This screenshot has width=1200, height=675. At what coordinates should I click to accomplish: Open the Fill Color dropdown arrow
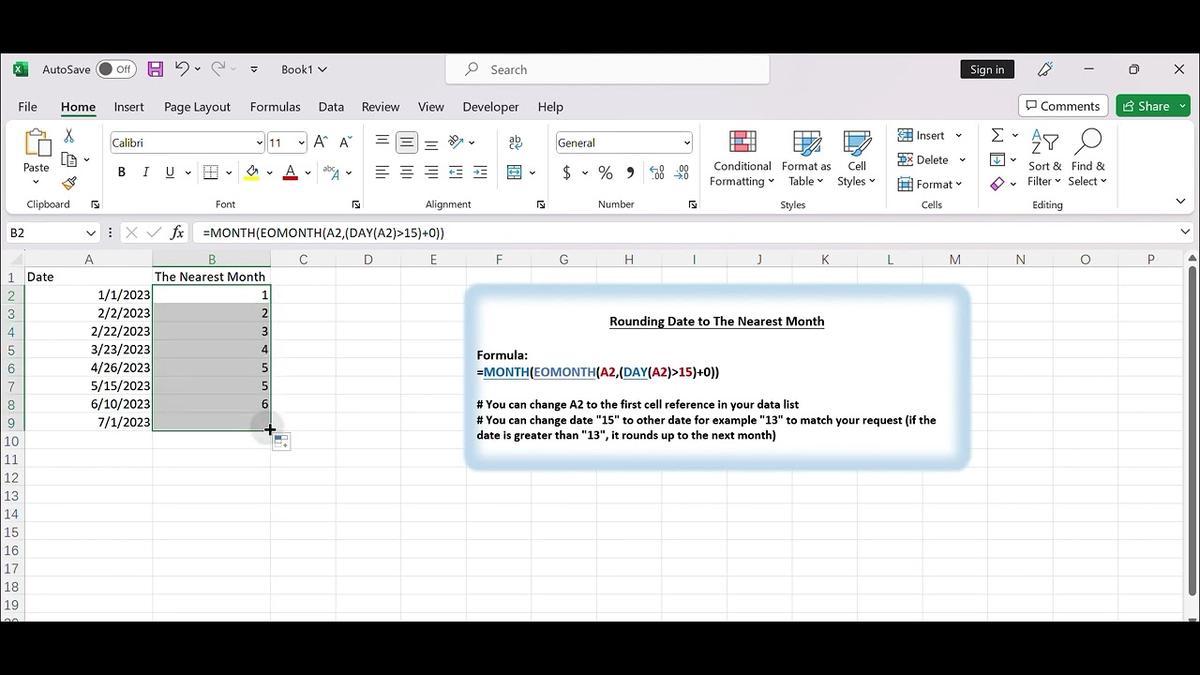(x=268, y=172)
